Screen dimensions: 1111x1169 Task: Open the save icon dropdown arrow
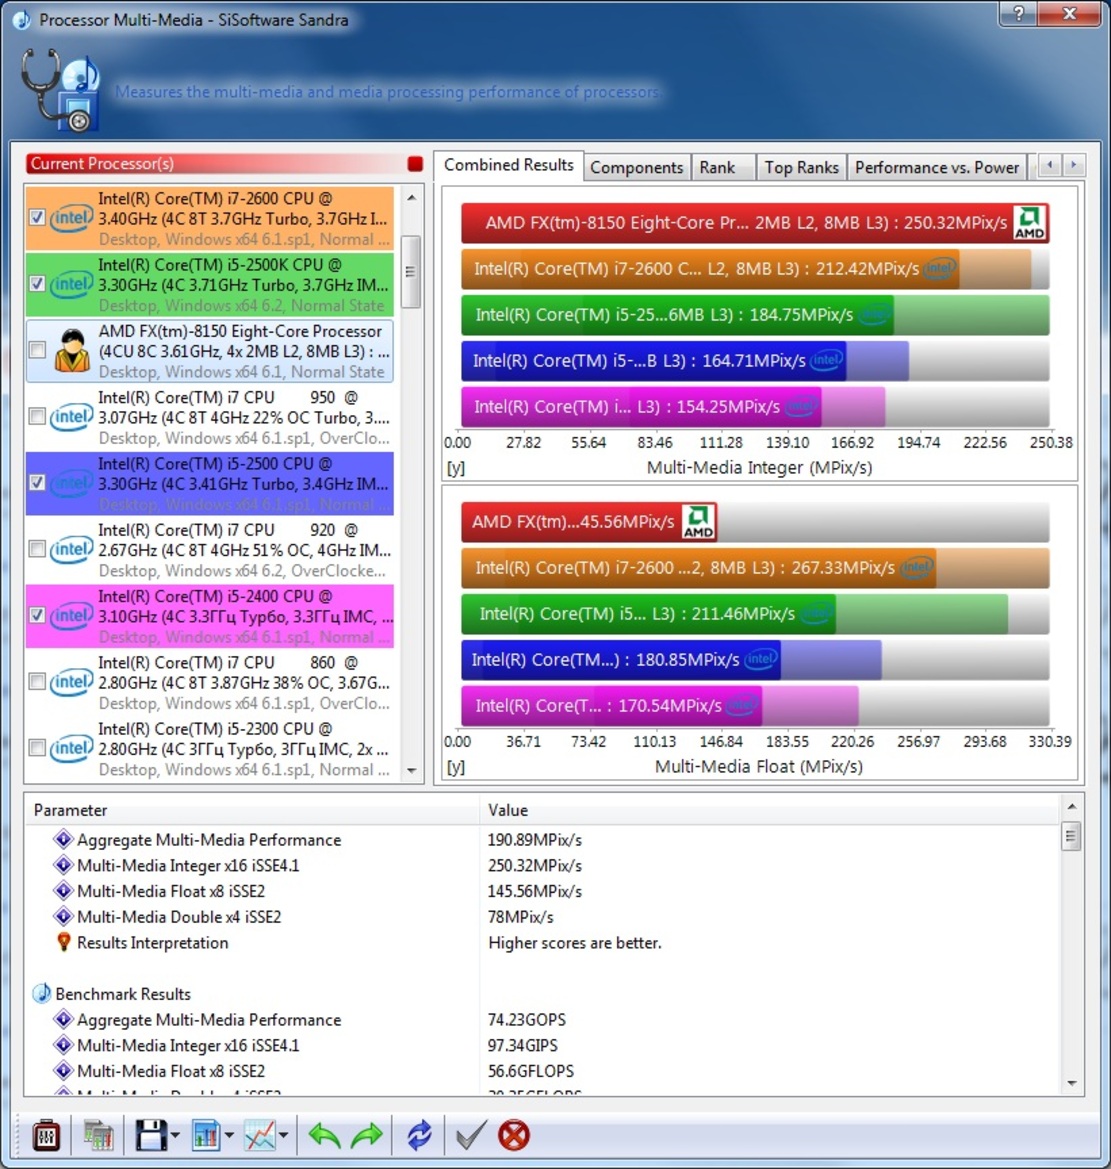(175, 1136)
